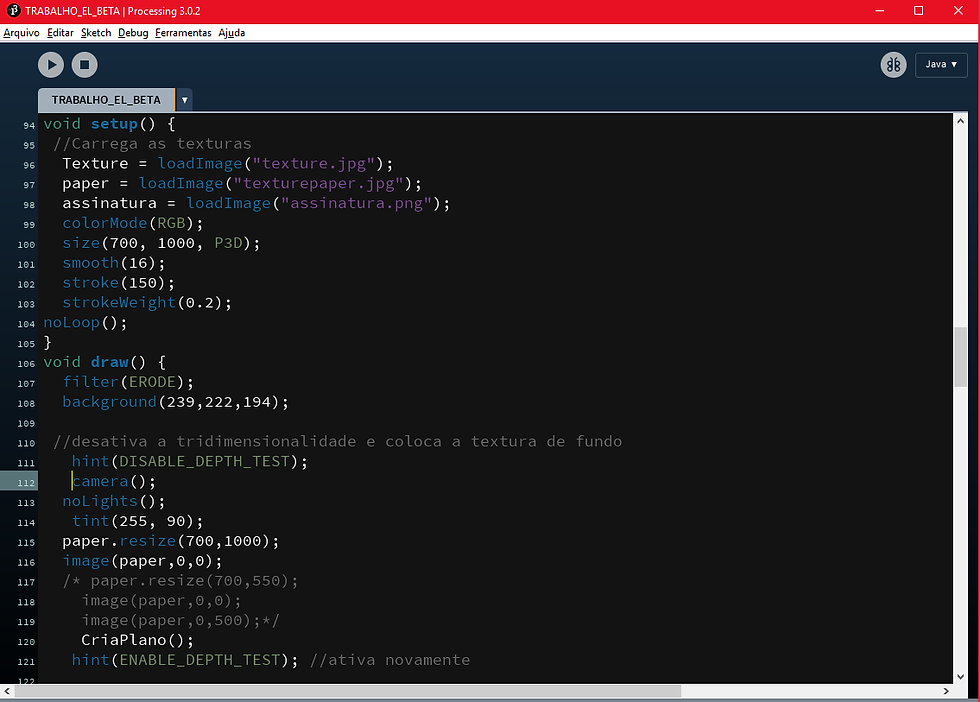Click on "background(239,222,194);" line
The height and width of the screenshot is (702, 980).
click(175, 402)
